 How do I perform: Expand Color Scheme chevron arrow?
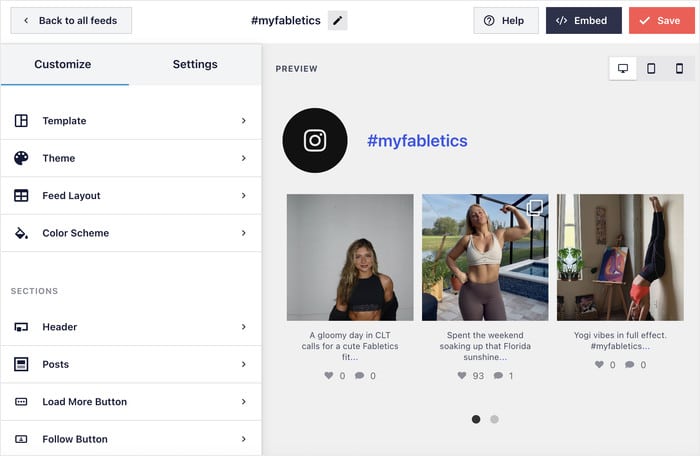[244, 233]
